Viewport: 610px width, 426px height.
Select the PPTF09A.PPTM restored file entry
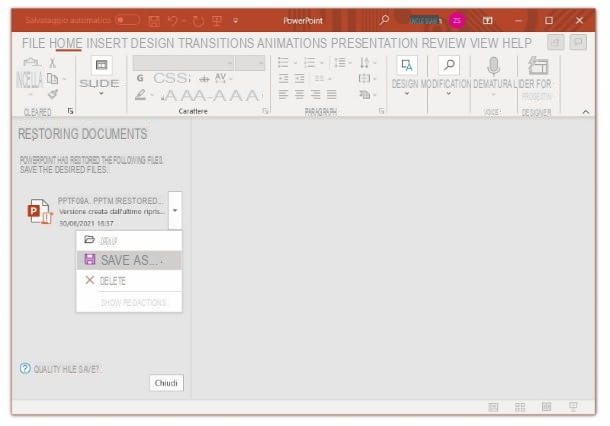click(x=97, y=212)
